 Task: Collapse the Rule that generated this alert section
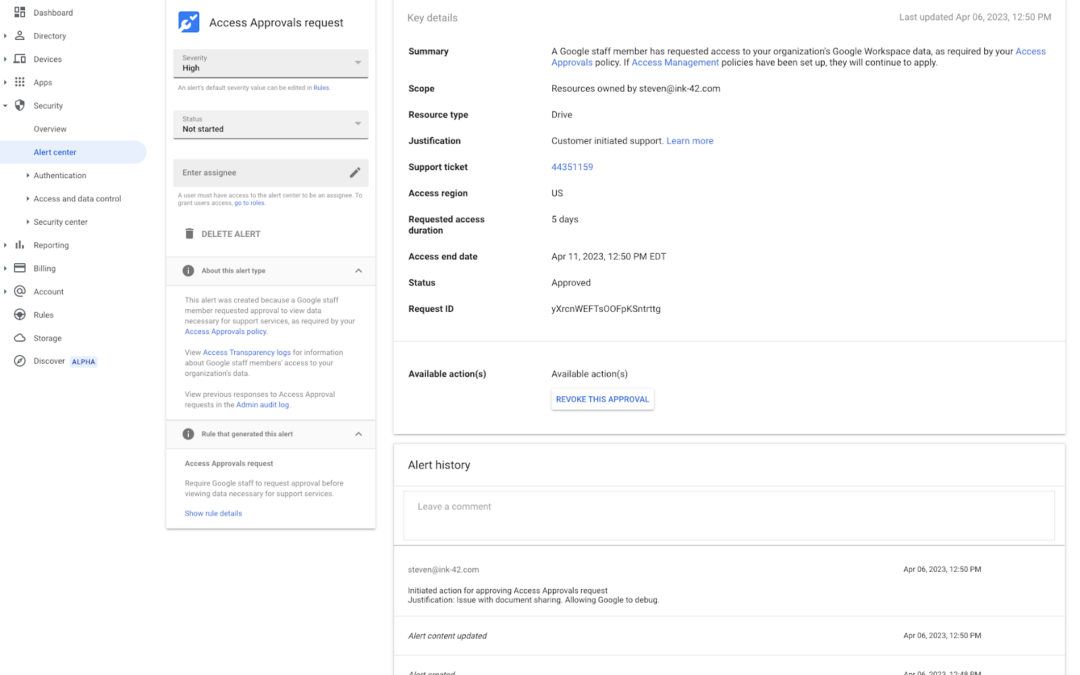tap(359, 434)
